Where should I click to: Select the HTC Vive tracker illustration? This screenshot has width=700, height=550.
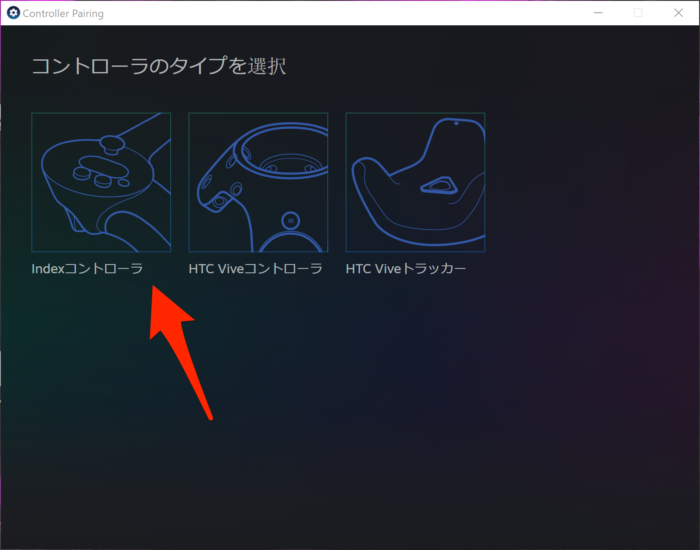[415, 182]
